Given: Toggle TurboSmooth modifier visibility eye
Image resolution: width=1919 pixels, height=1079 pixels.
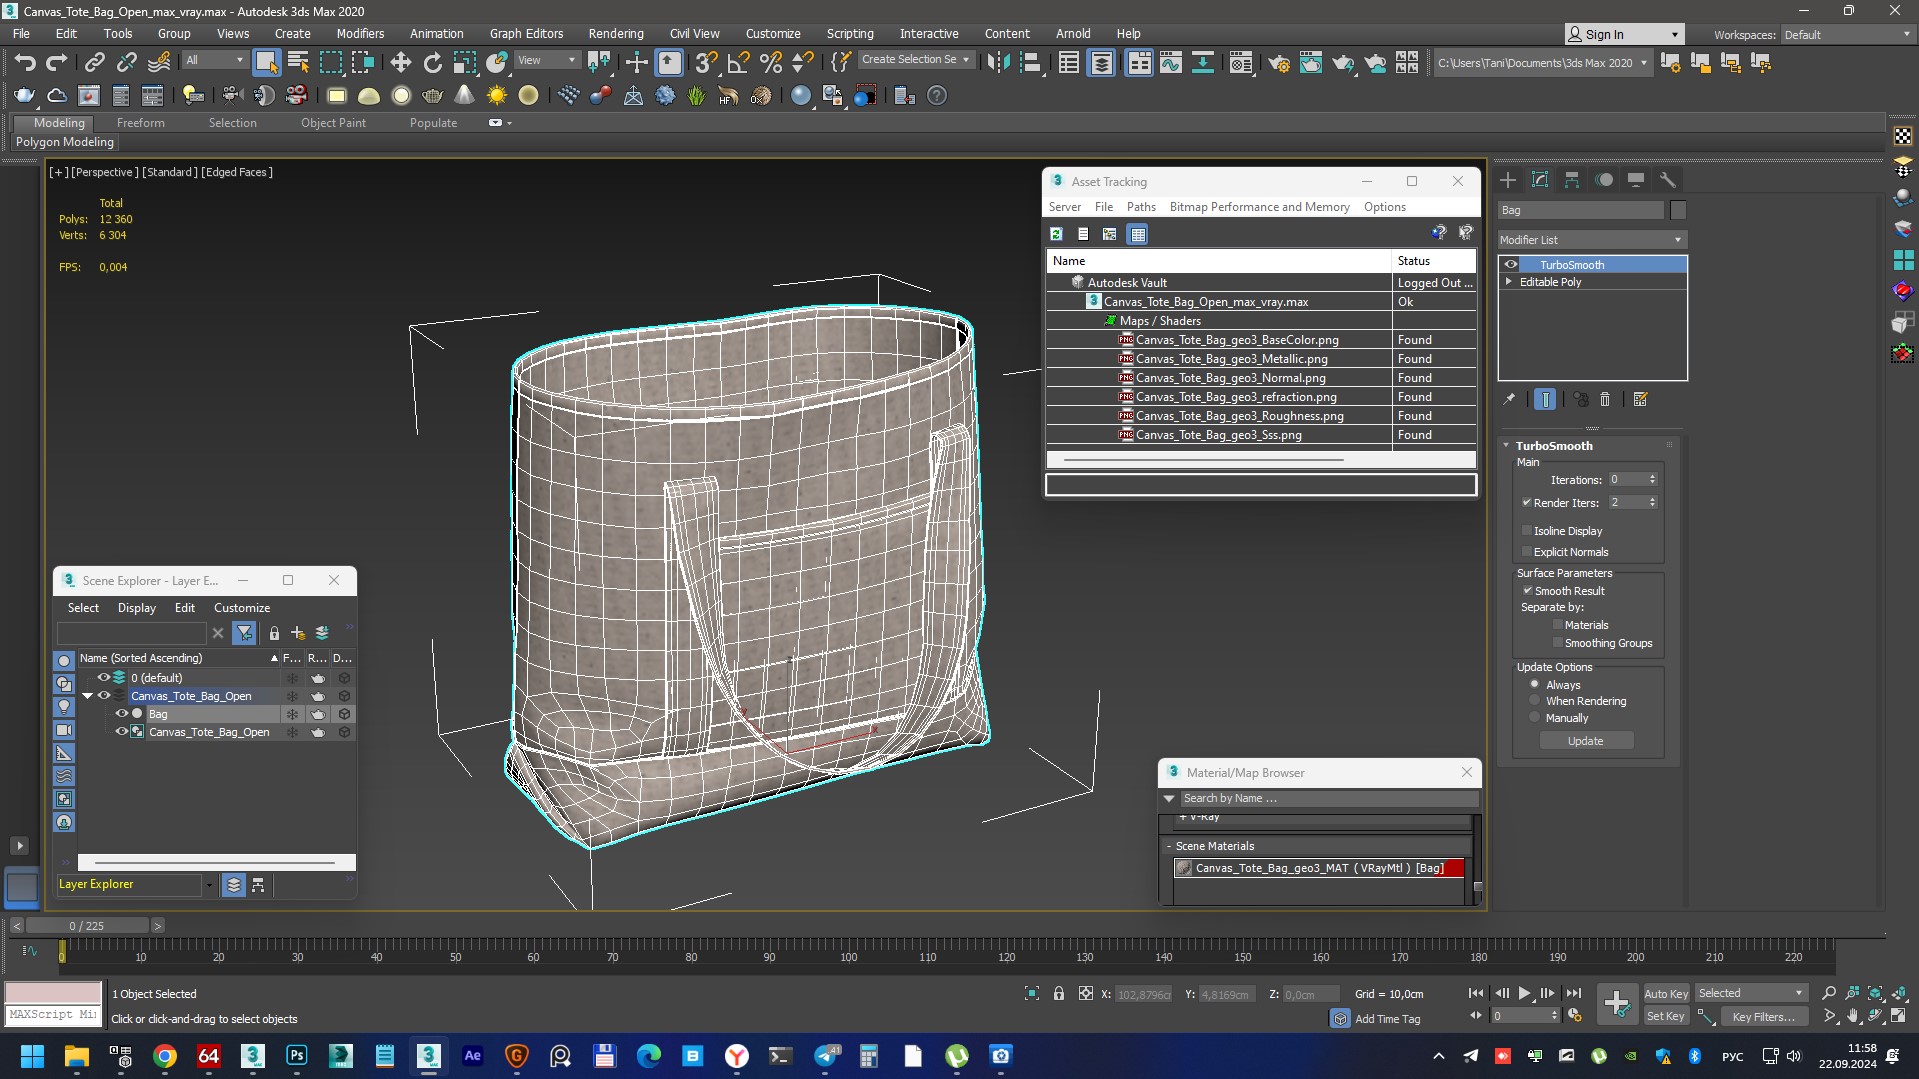Looking at the screenshot, I should point(1510,265).
